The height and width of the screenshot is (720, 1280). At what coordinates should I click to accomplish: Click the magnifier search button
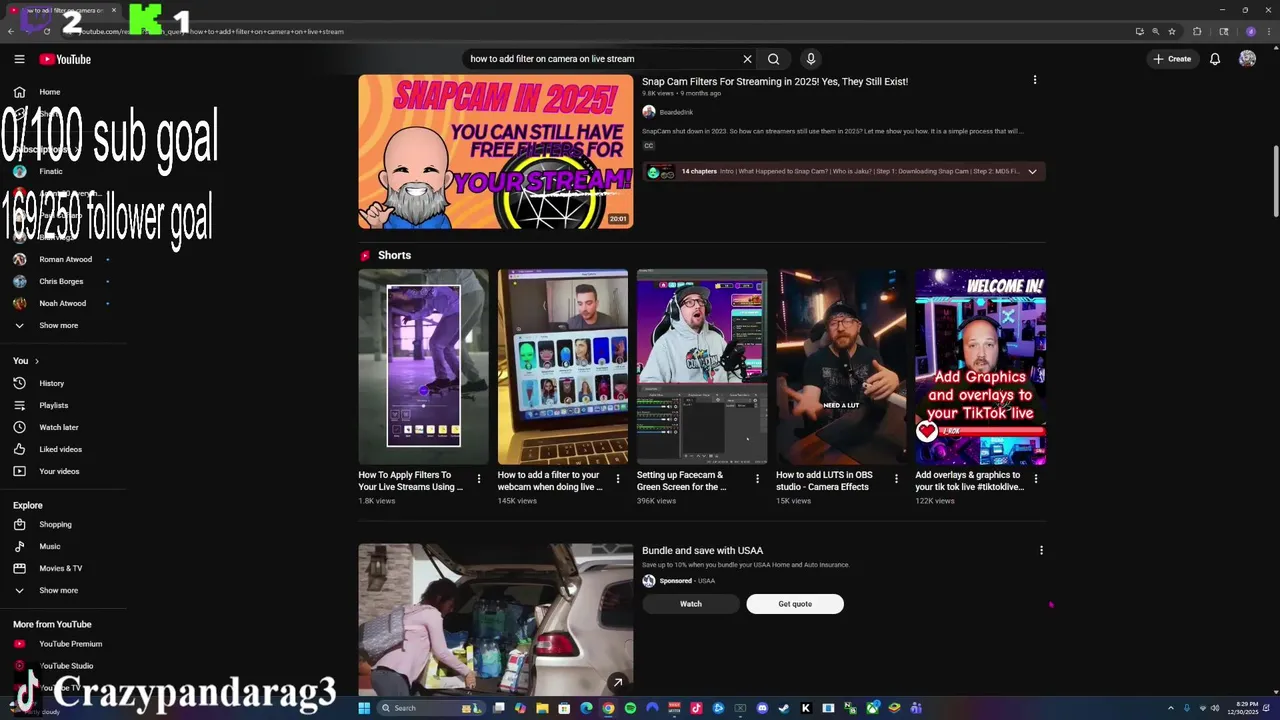[x=773, y=59]
